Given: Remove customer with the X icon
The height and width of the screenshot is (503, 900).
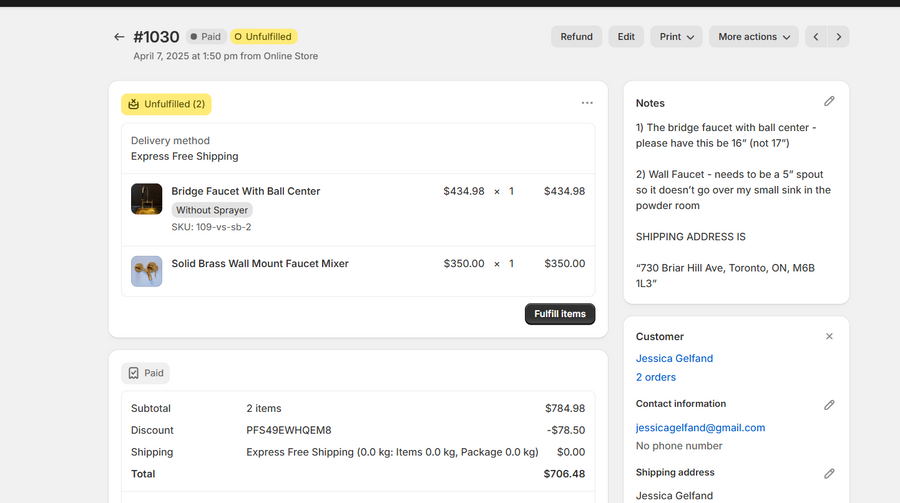Looking at the screenshot, I should [829, 336].
